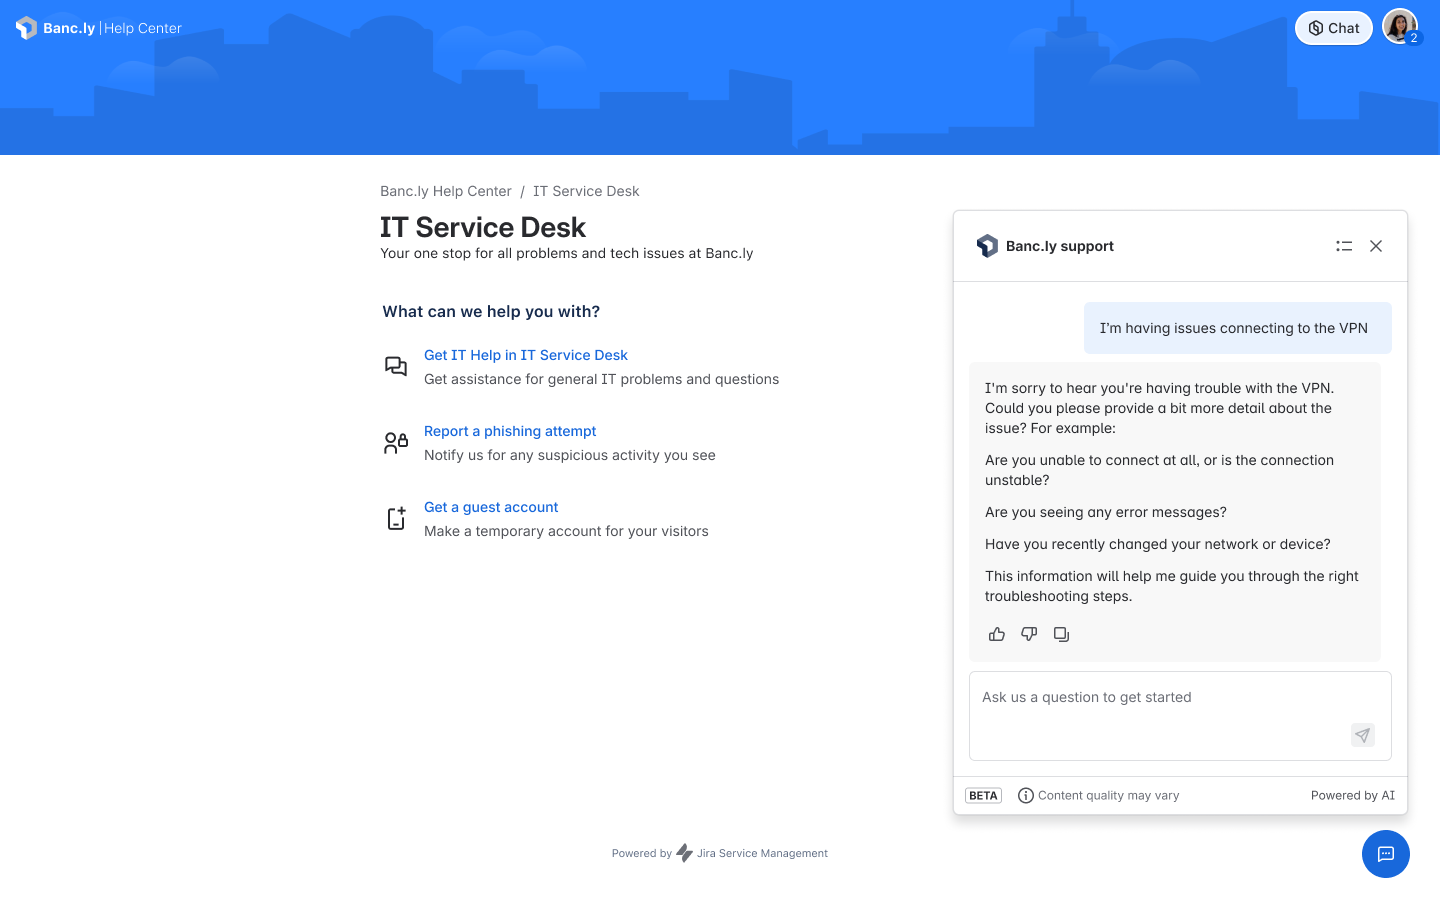Open Chat from top header button
Viewport: 1440px width, 900px height.
click(x=1333, y=28)
